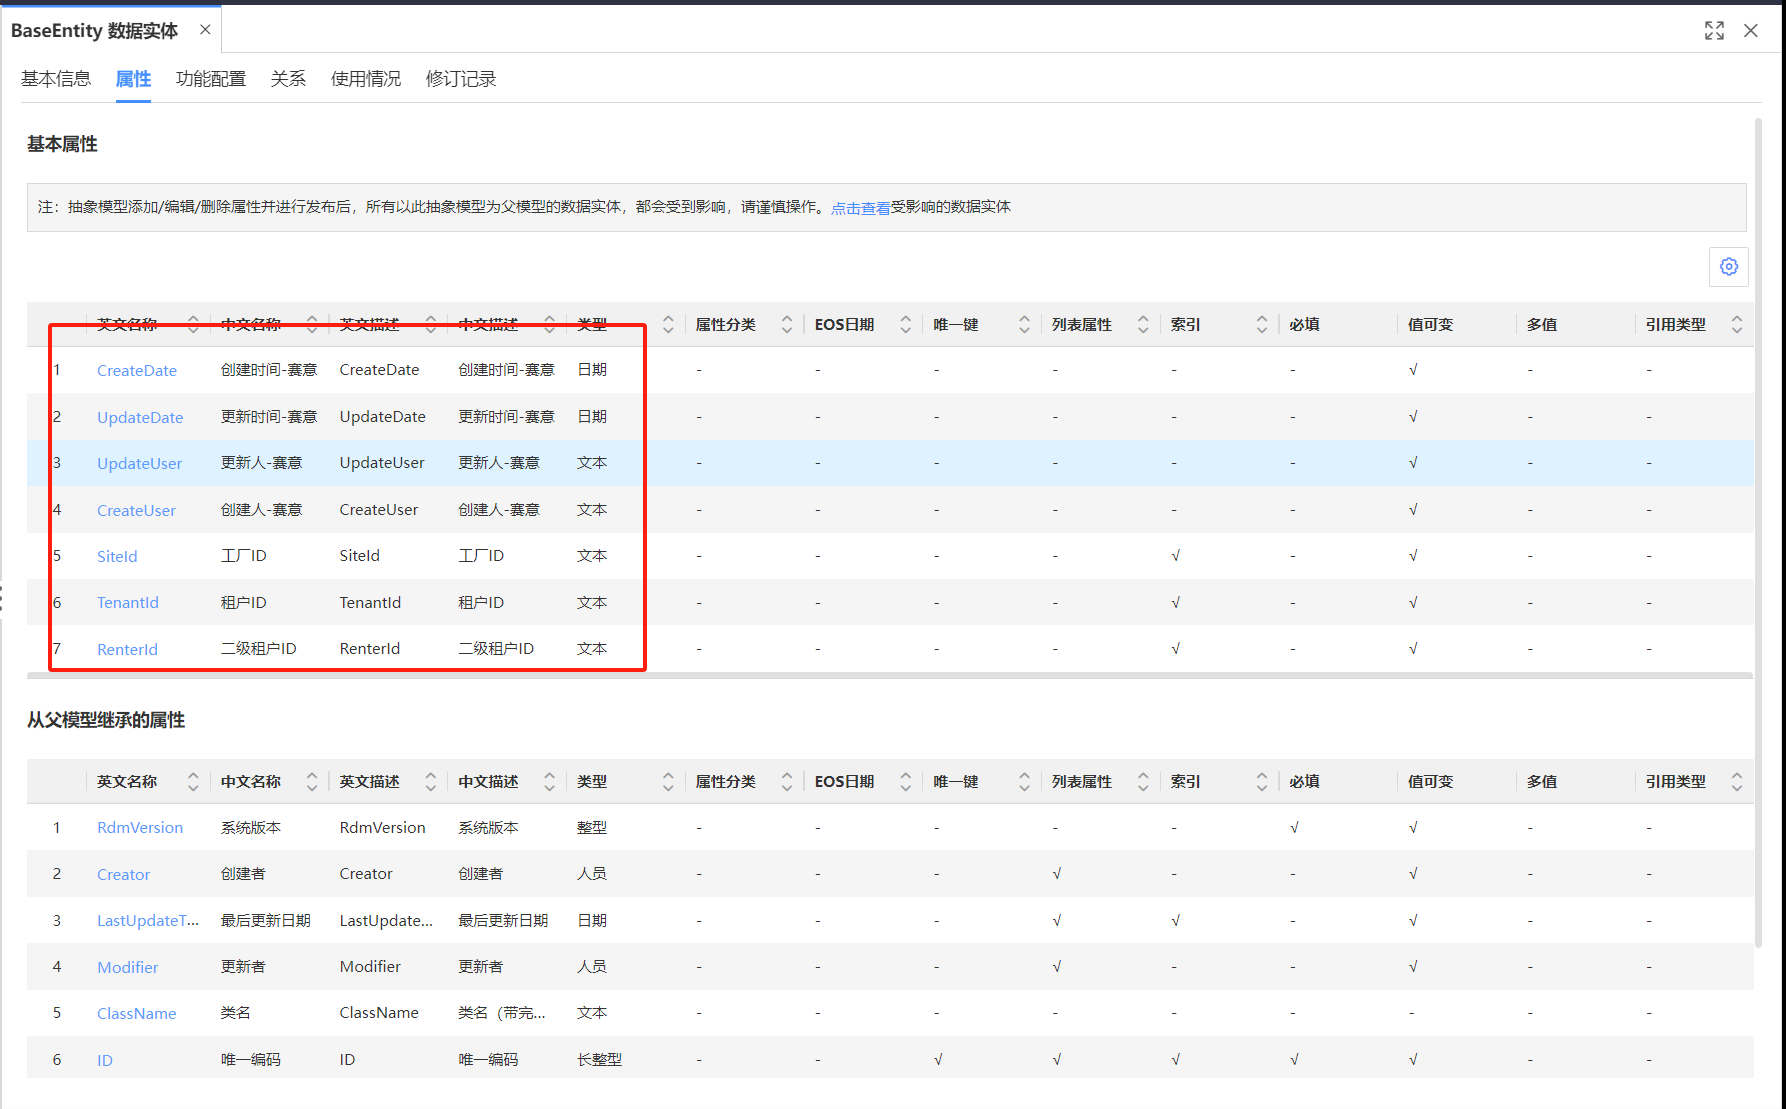Switch to the 基本信息 tab

click(x=56, y=79)
